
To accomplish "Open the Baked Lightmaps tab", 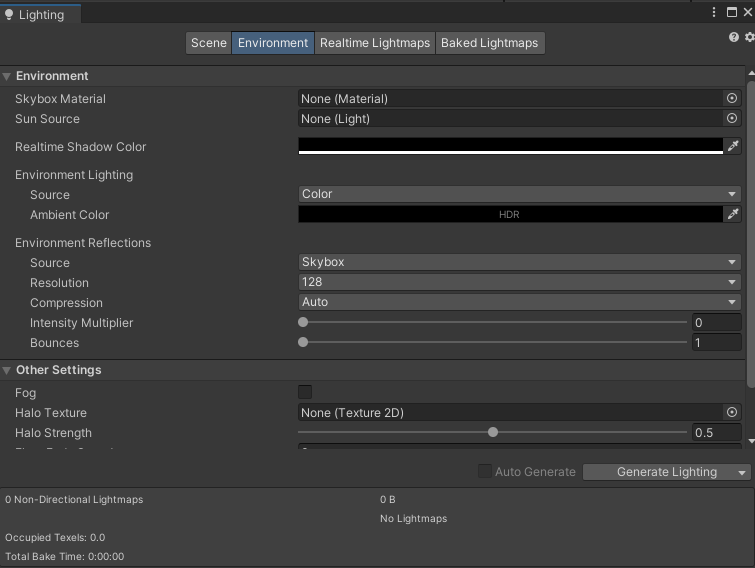I will 490,43.
